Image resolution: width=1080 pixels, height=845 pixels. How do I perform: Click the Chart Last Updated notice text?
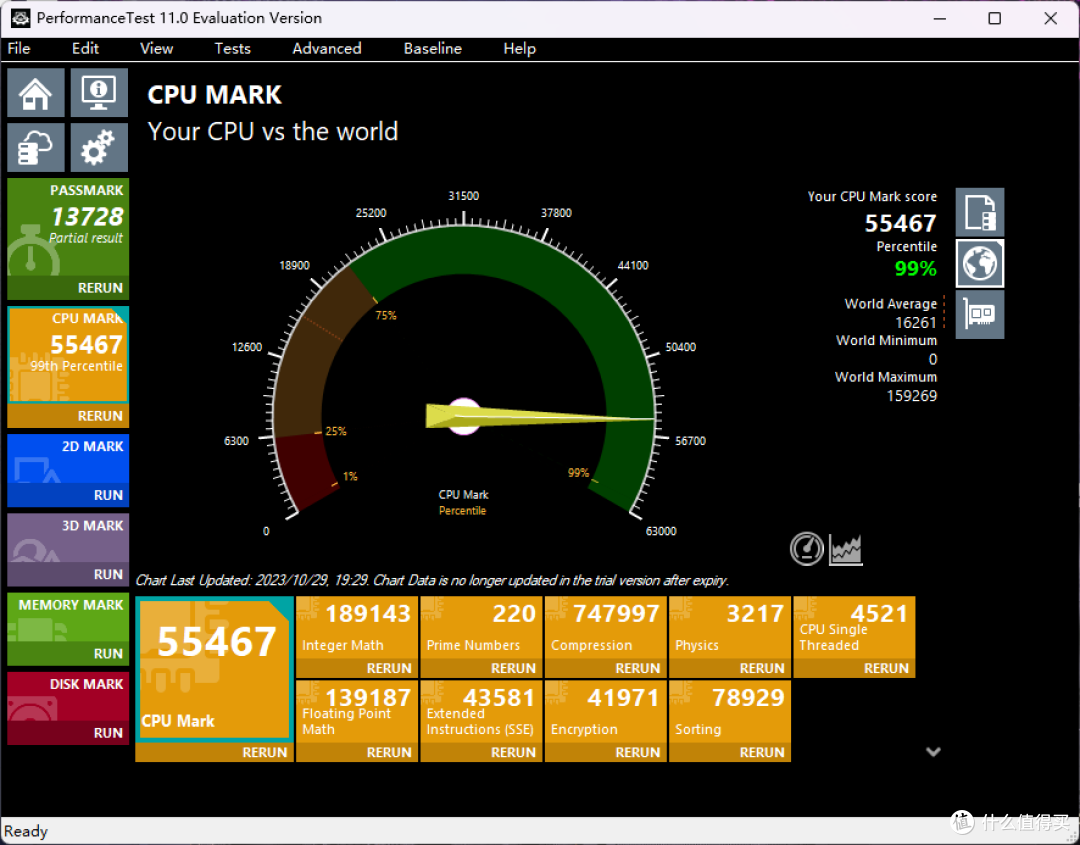coord(432,580)
